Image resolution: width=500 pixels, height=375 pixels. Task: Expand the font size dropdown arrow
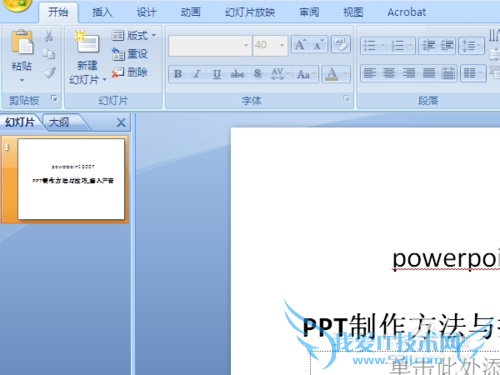coord(282,45)
